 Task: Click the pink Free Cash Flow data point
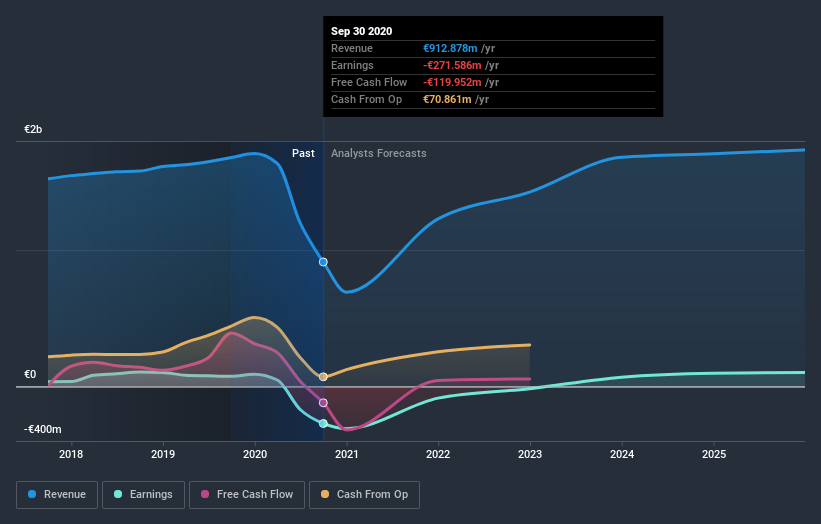(323, 403)
